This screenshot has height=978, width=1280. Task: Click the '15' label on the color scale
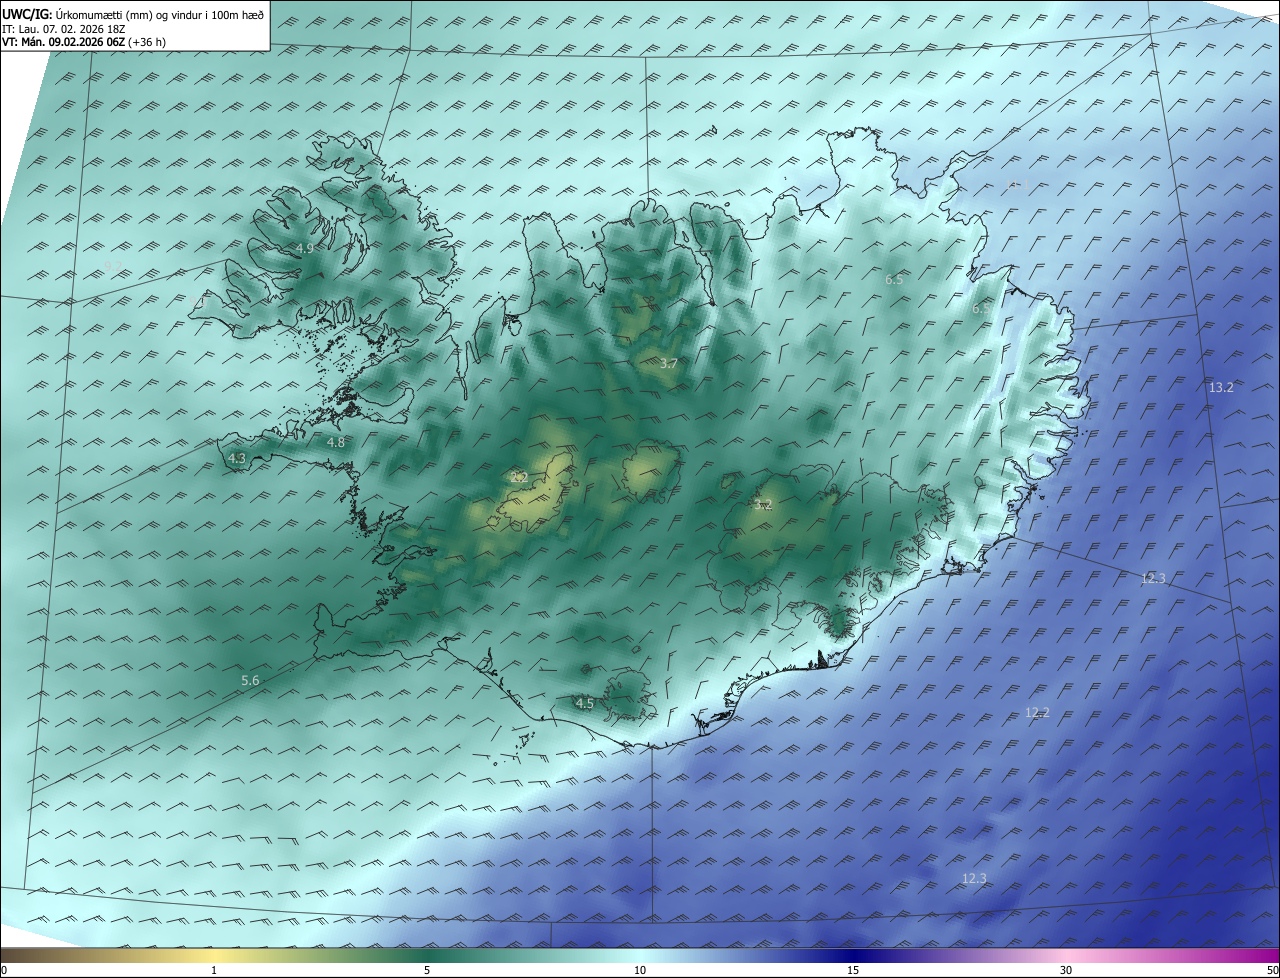[x=853, y=970]
